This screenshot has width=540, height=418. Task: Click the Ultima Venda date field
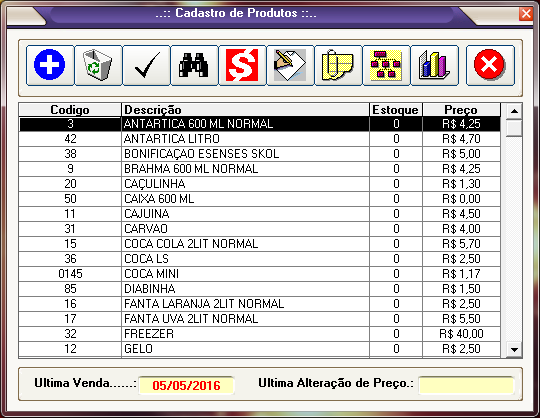186,385
